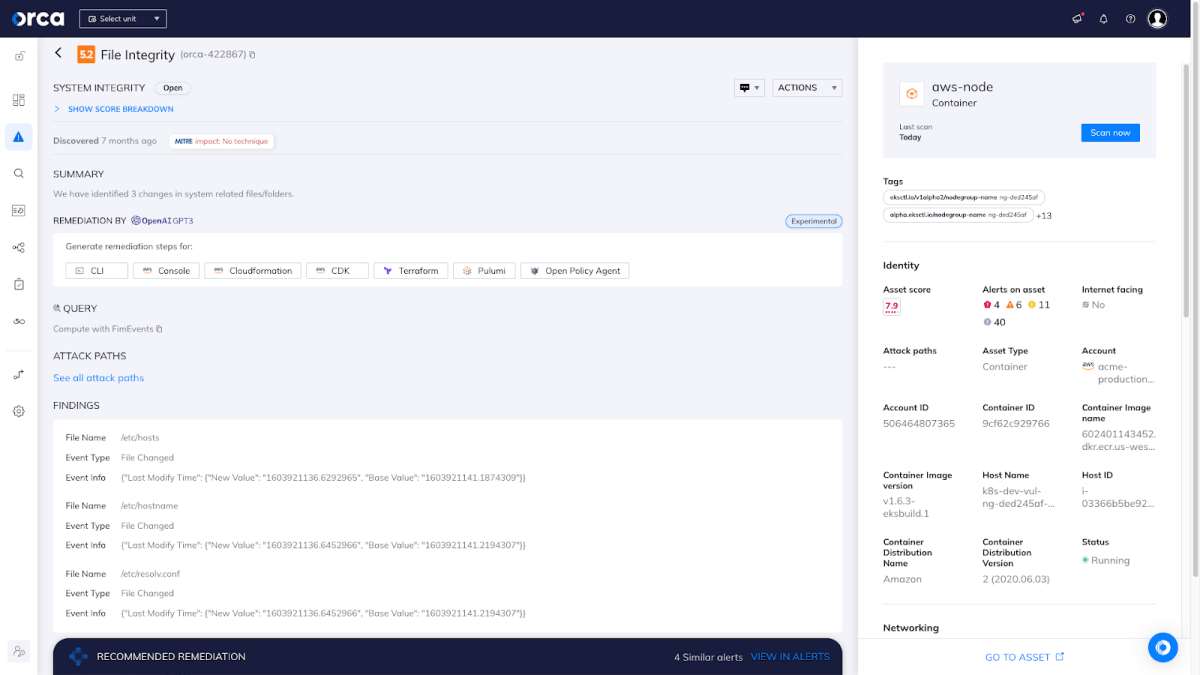Click VIEW IN ALERTS link
The width and height of the screenshot is (1200, 675).
(x=790, y=657)
